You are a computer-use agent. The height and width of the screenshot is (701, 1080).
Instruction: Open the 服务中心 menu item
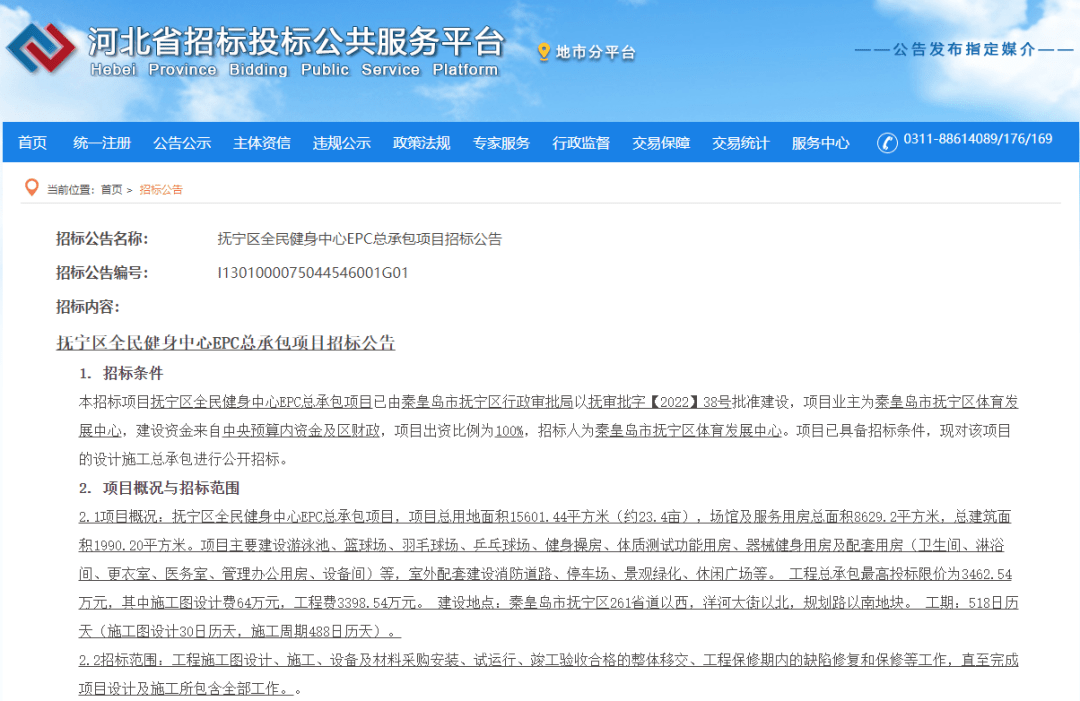(820, 143)
